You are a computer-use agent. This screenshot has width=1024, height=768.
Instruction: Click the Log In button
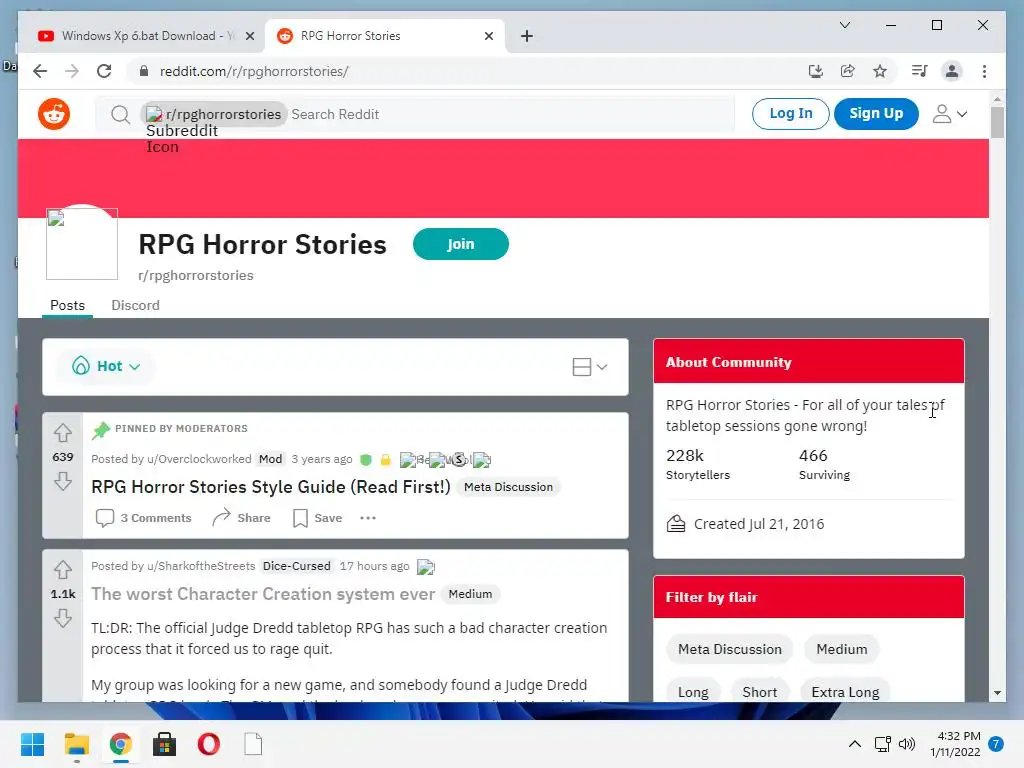790,114
